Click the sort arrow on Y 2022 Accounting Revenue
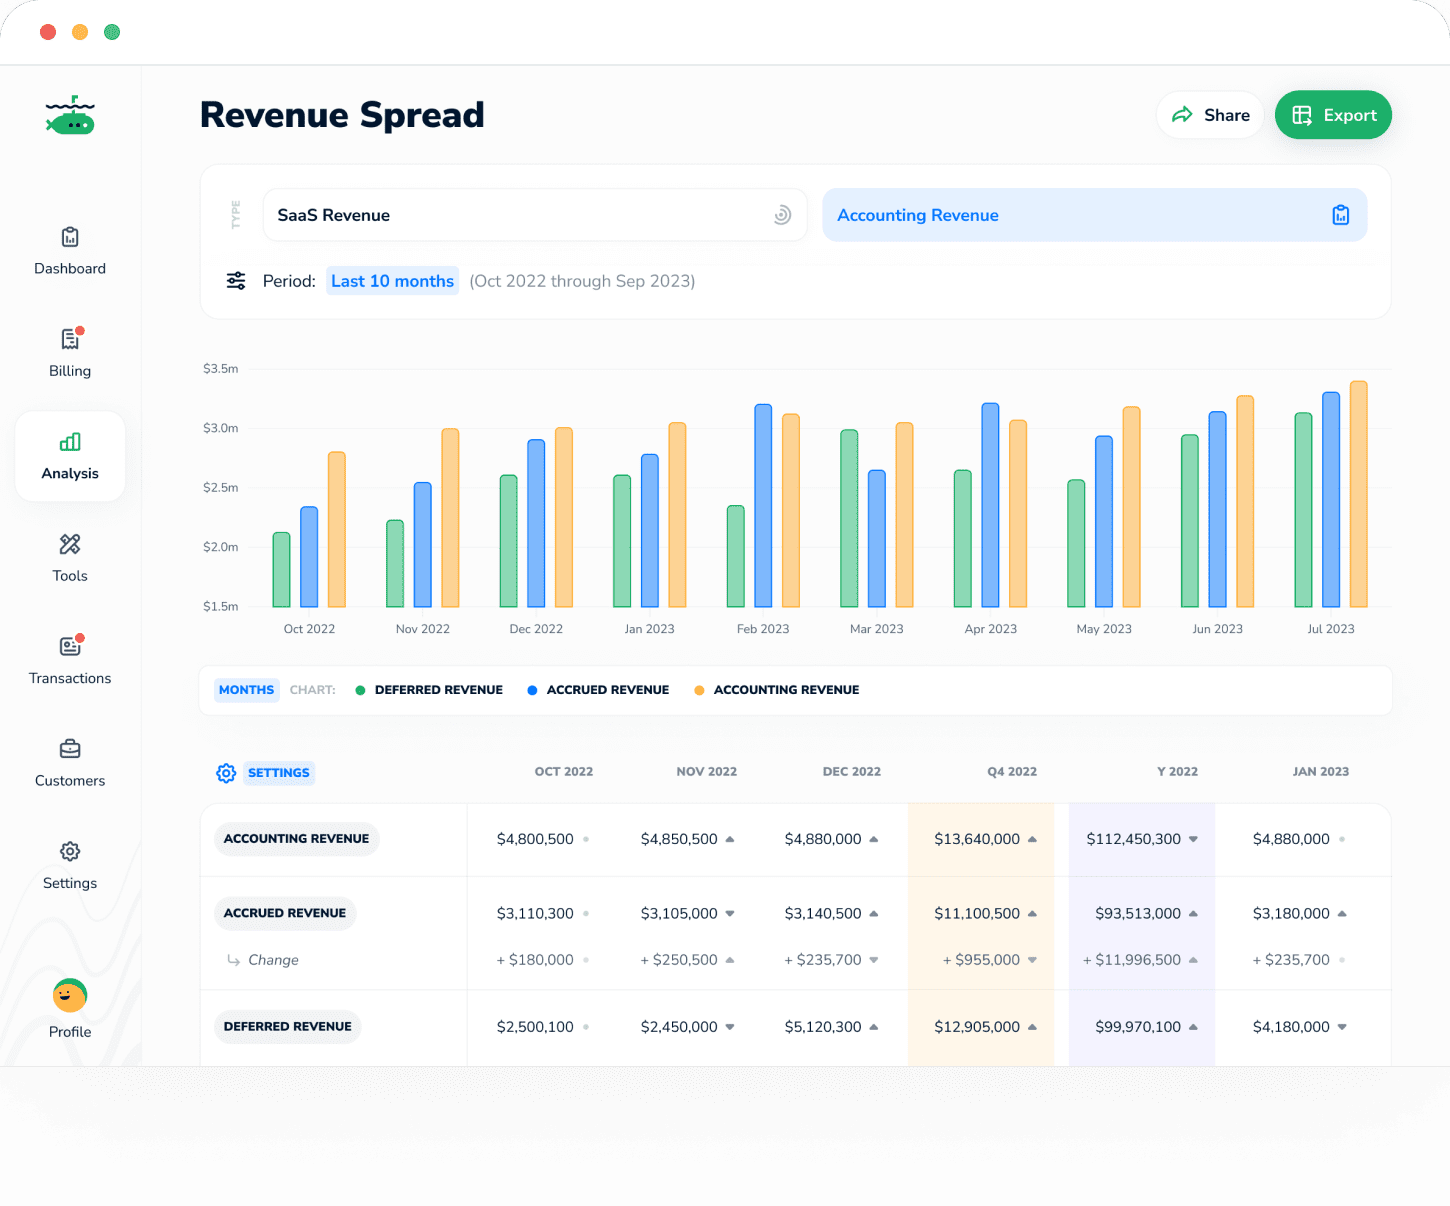This screenshot has width=1450, height=1206. [x=1193, y=839]
